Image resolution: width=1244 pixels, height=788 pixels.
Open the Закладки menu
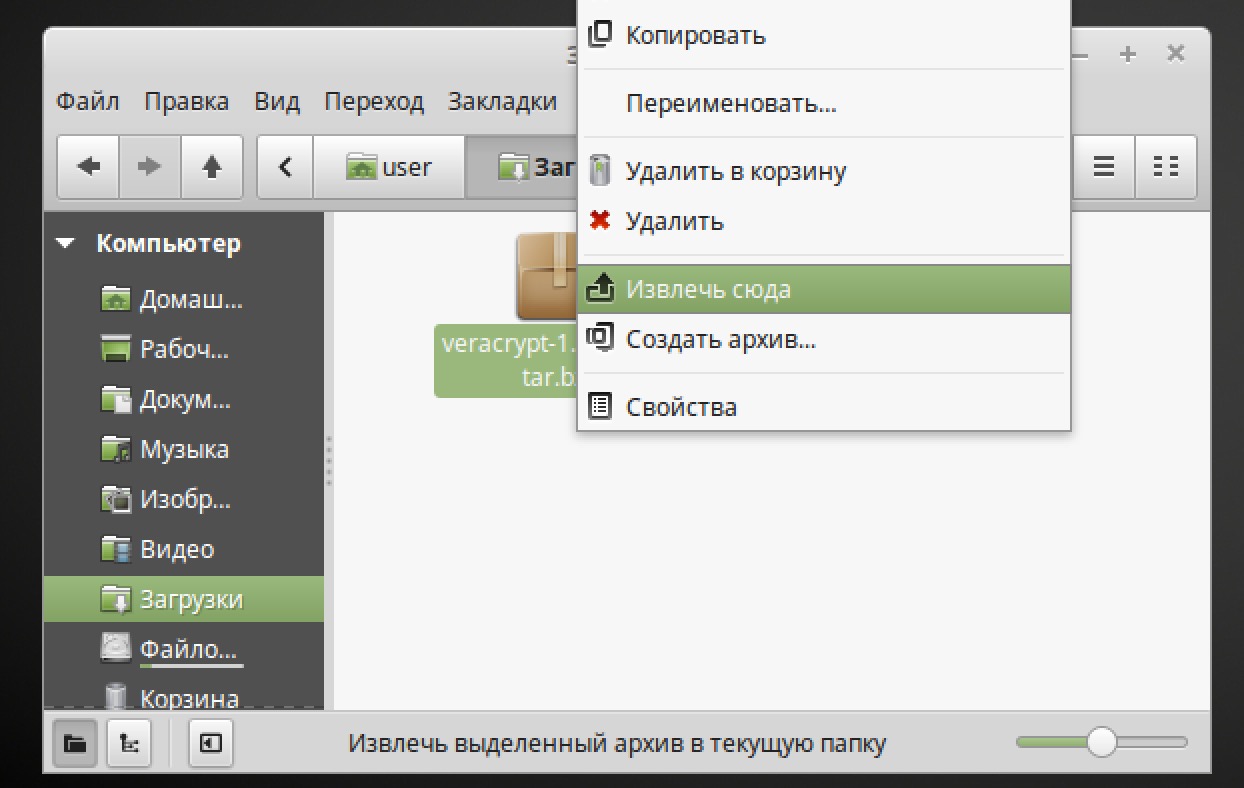pyautogui.click(x=502, y=101)
